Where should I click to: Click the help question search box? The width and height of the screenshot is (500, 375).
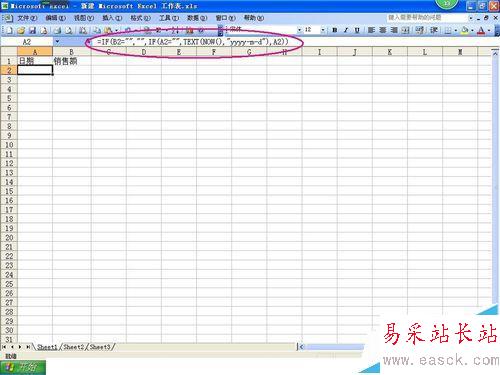[427, 17]
